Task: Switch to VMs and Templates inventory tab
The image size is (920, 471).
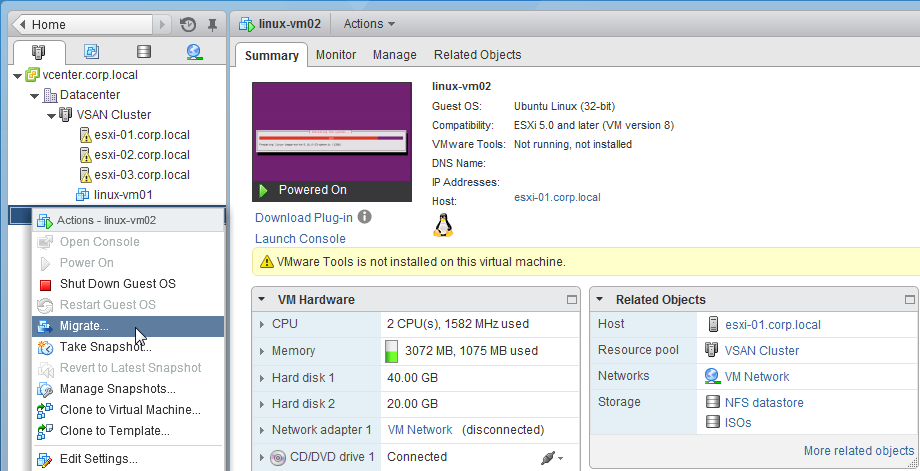Action: (x=92, y=52)
